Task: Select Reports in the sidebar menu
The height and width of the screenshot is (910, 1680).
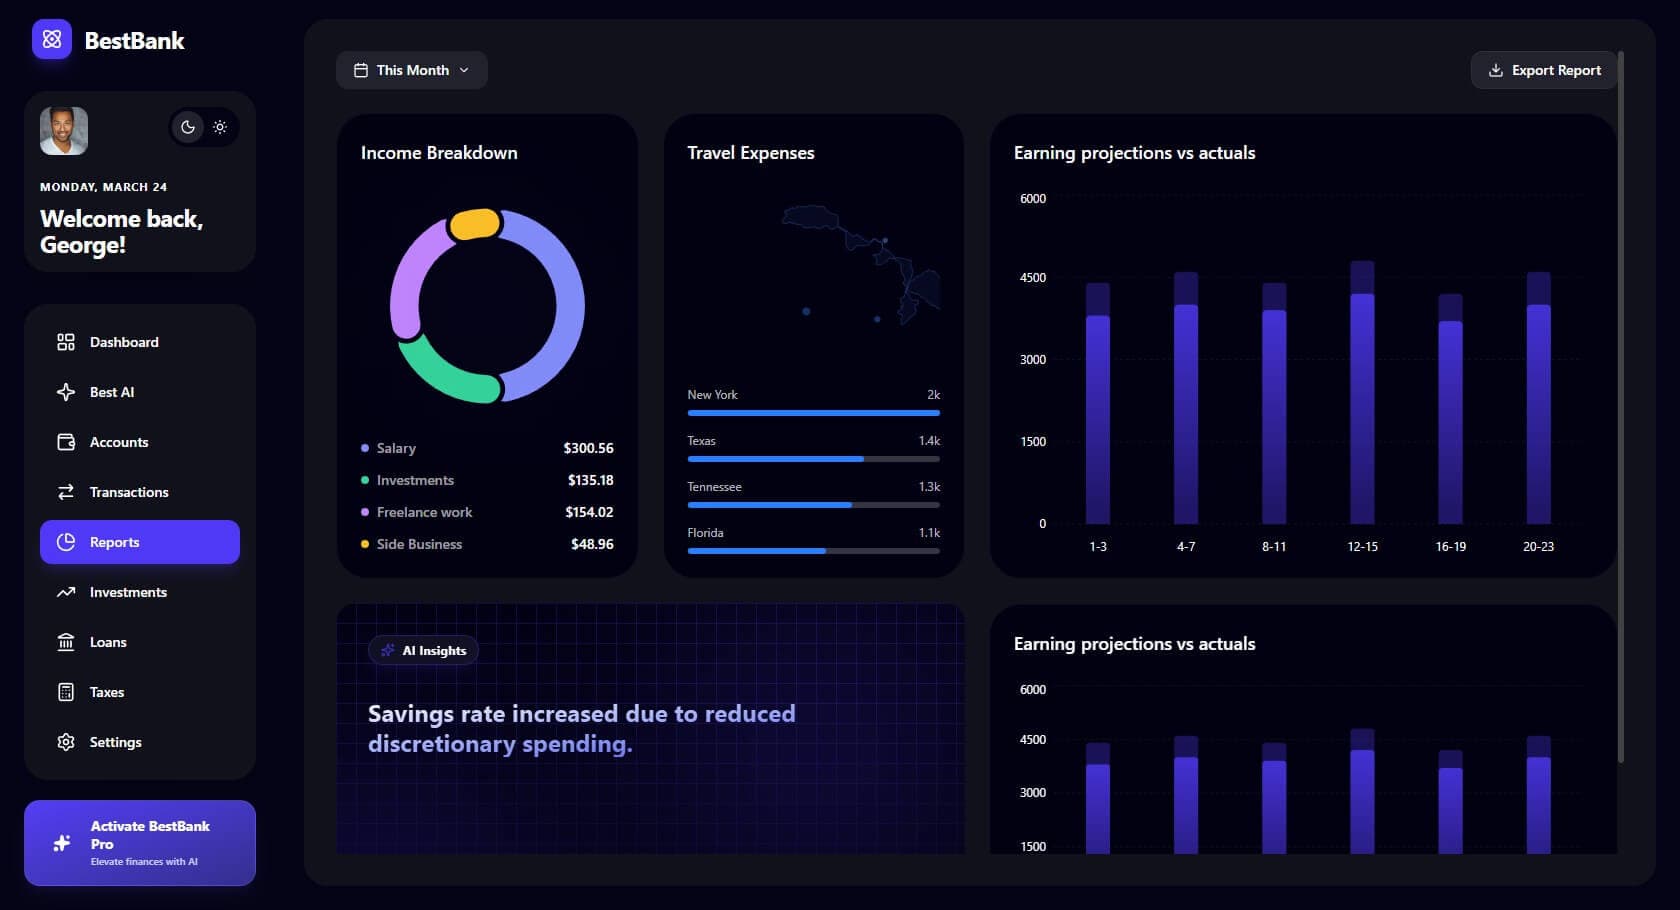Action: [x=140, y=542]
